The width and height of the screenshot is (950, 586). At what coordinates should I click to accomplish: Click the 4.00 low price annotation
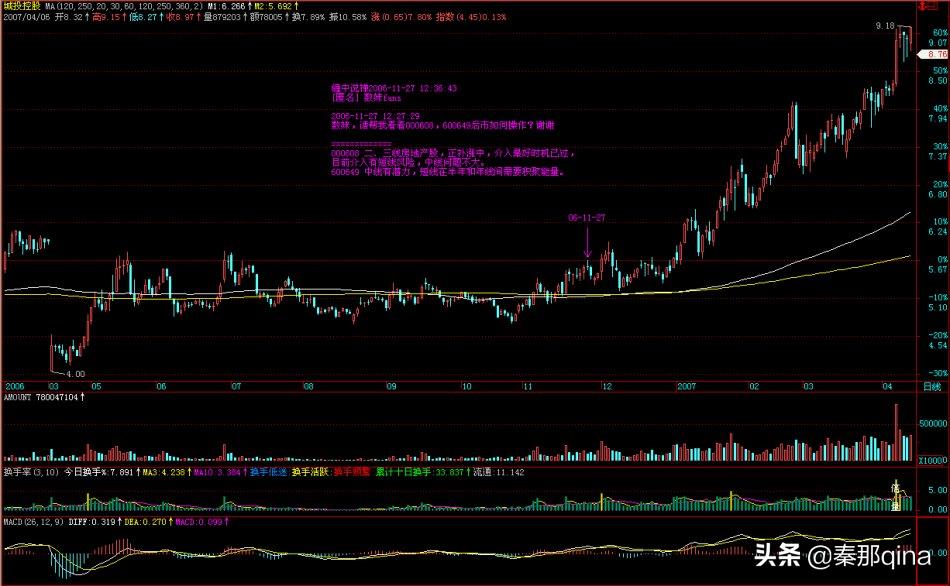click(76, 374)
